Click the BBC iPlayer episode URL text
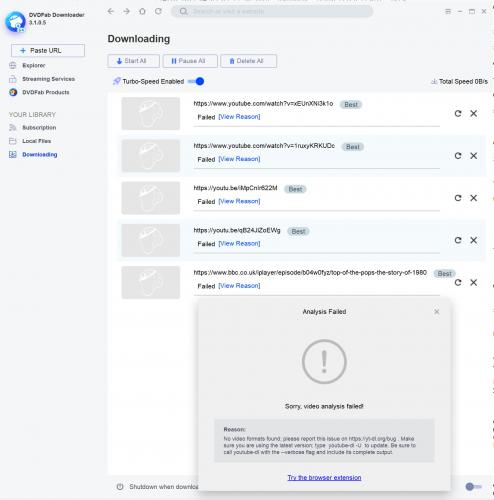The height and width of the screenshot is (500, 494). coord(310,273)
